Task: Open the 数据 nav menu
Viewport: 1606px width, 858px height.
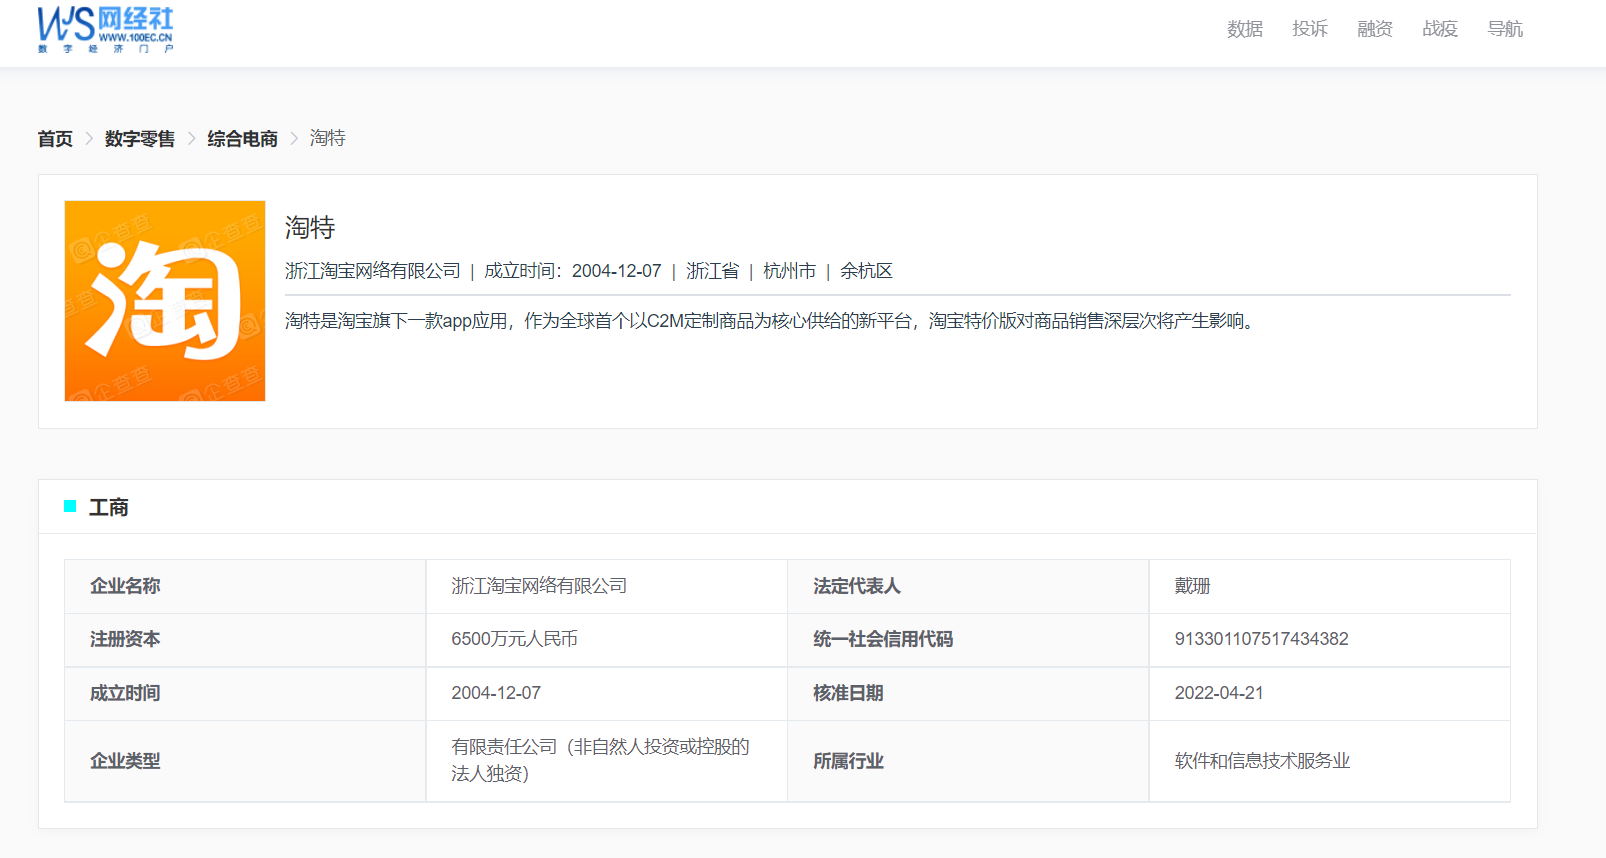Action: click(x=1244, y=29)
